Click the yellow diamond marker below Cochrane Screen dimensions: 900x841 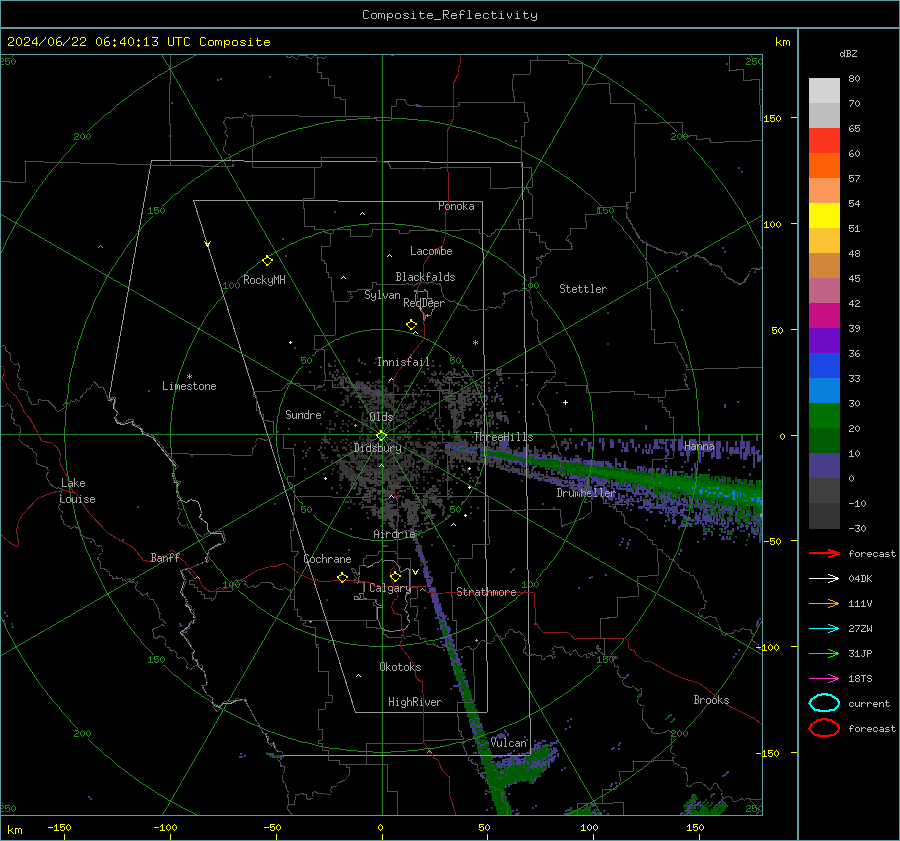click(343, 577)
